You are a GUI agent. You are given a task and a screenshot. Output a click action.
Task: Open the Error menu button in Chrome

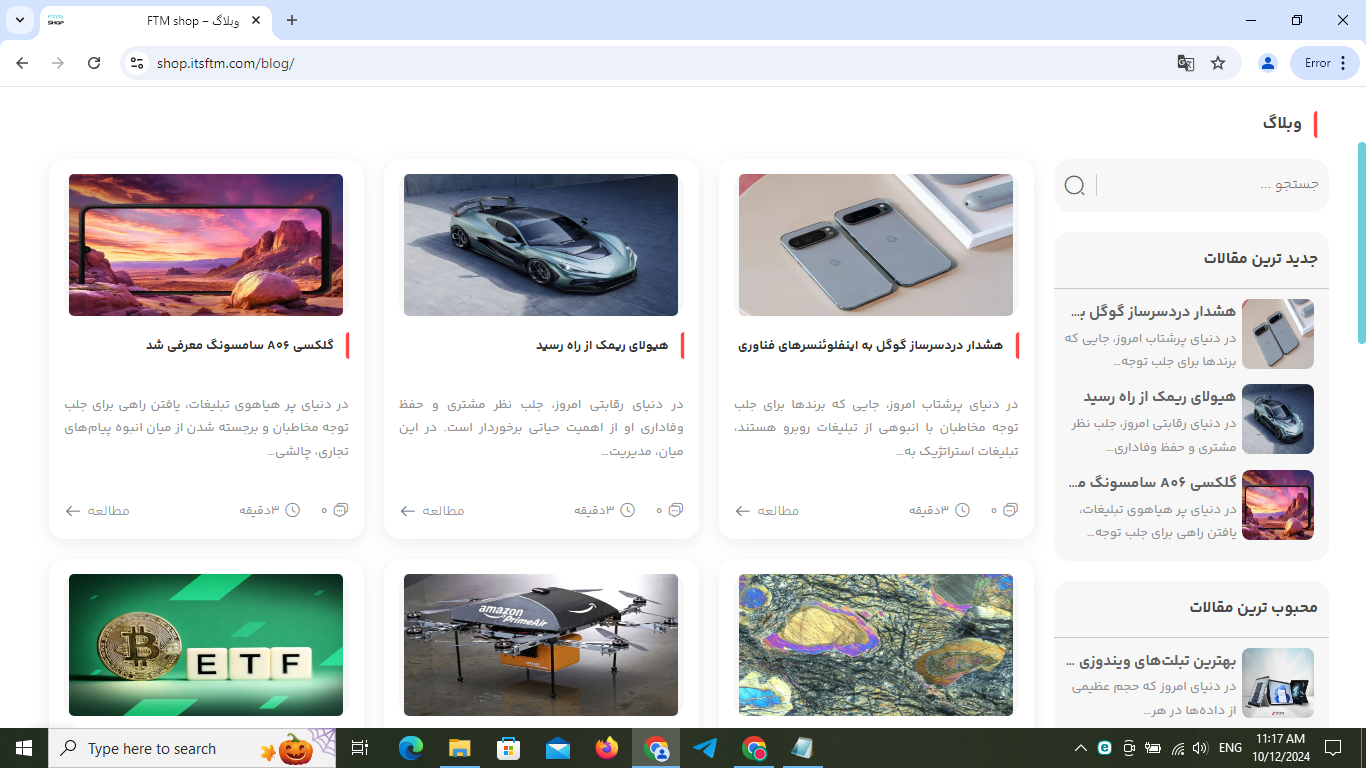click(1324, 63)
